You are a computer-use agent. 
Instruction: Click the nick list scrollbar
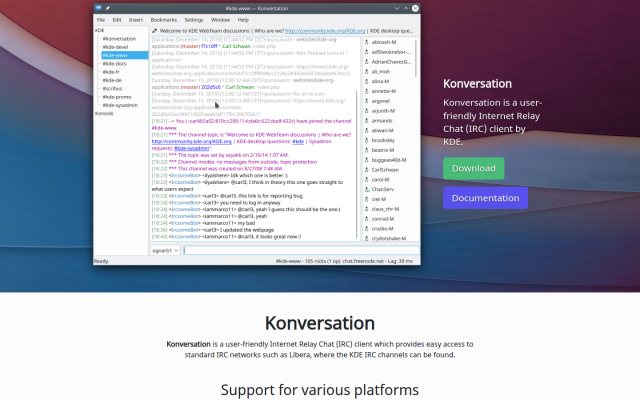(x=416, y=58)
